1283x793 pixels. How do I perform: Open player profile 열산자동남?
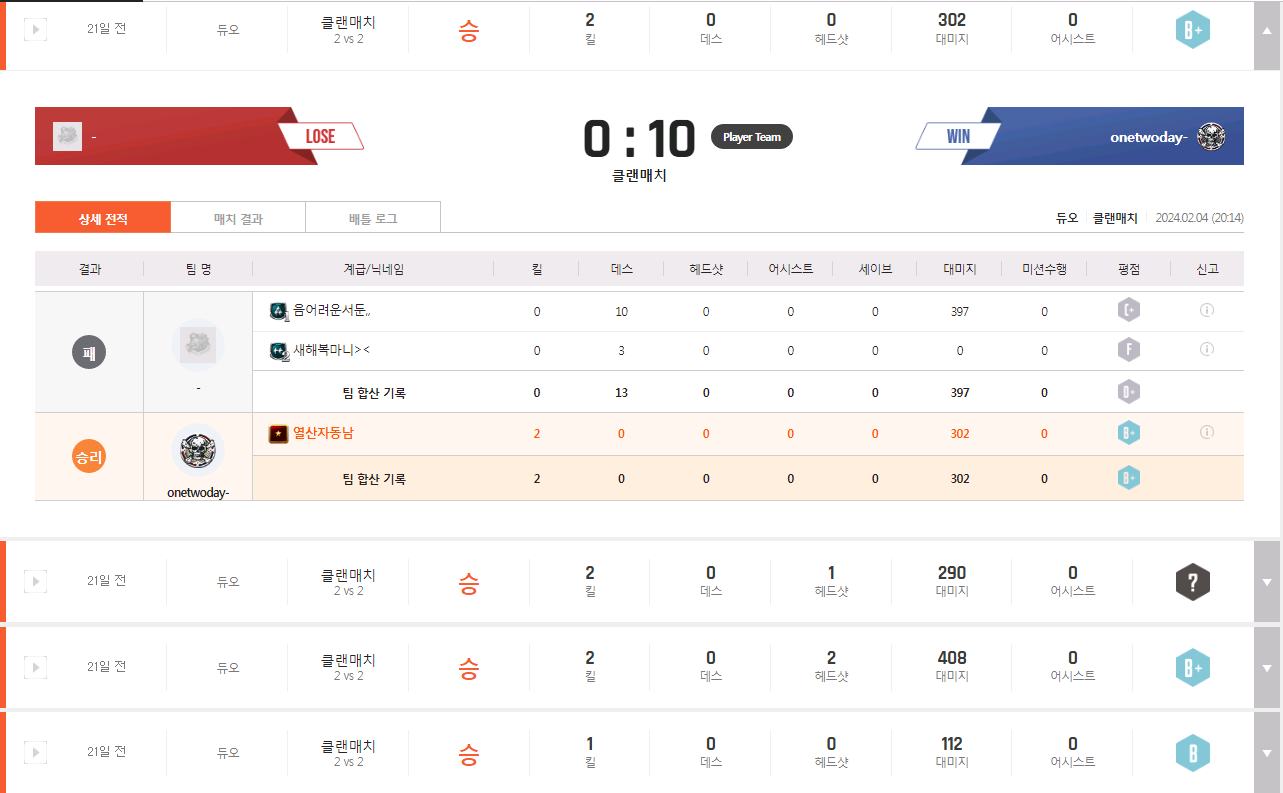tap(323, 434)
